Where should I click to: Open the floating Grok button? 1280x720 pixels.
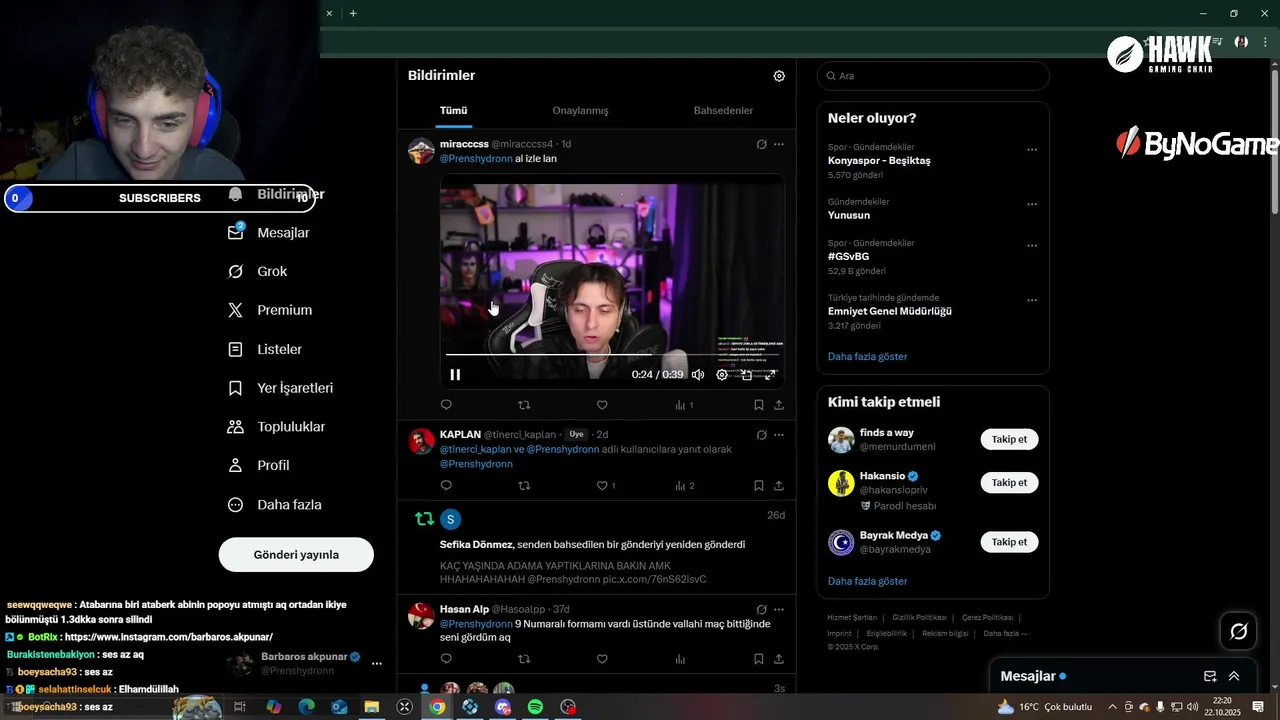pyautogui.click(x=1238, y=631)
